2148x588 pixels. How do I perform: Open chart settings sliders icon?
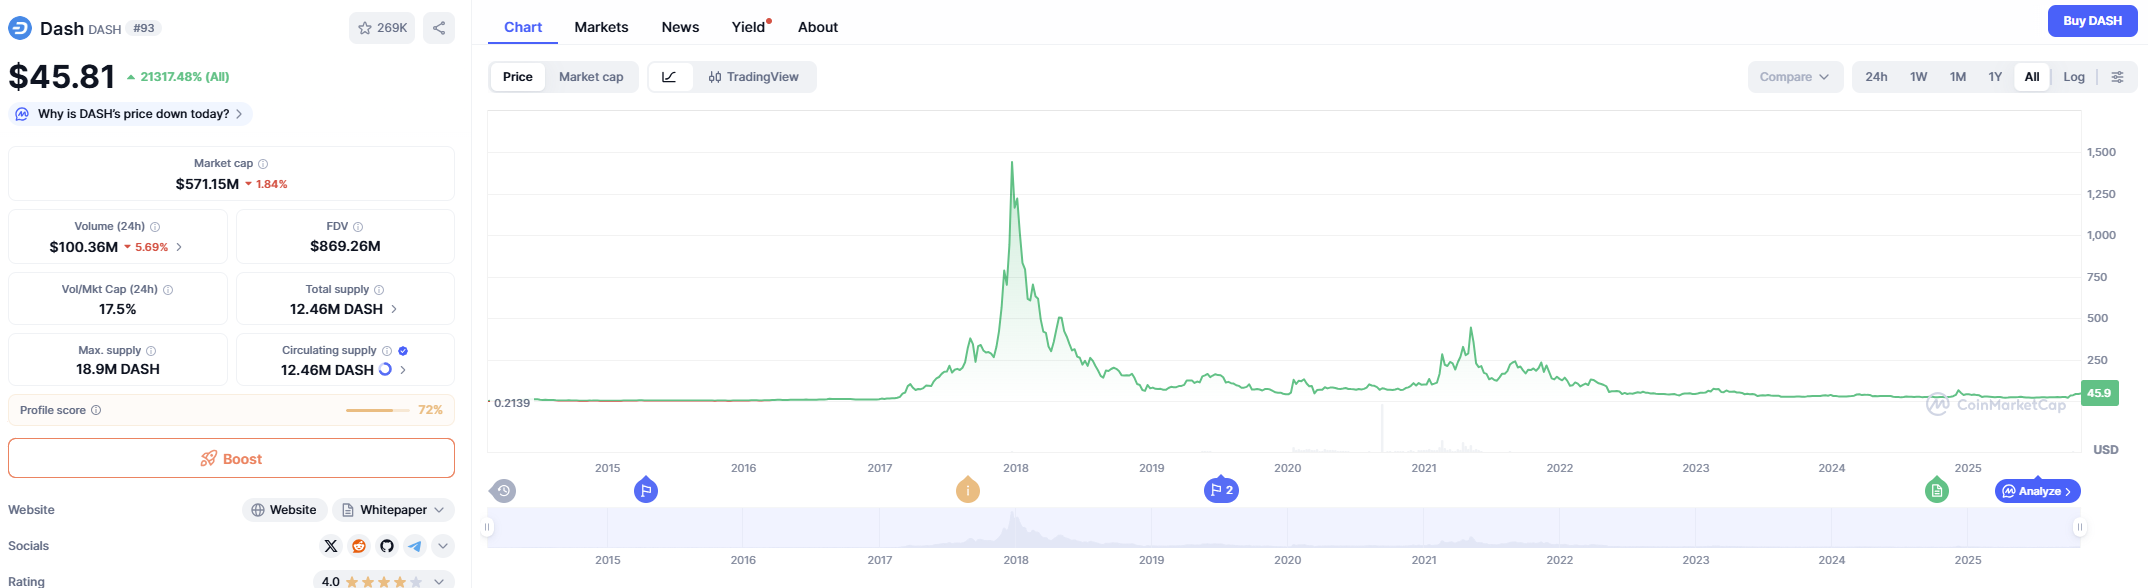coord(2117,77)
